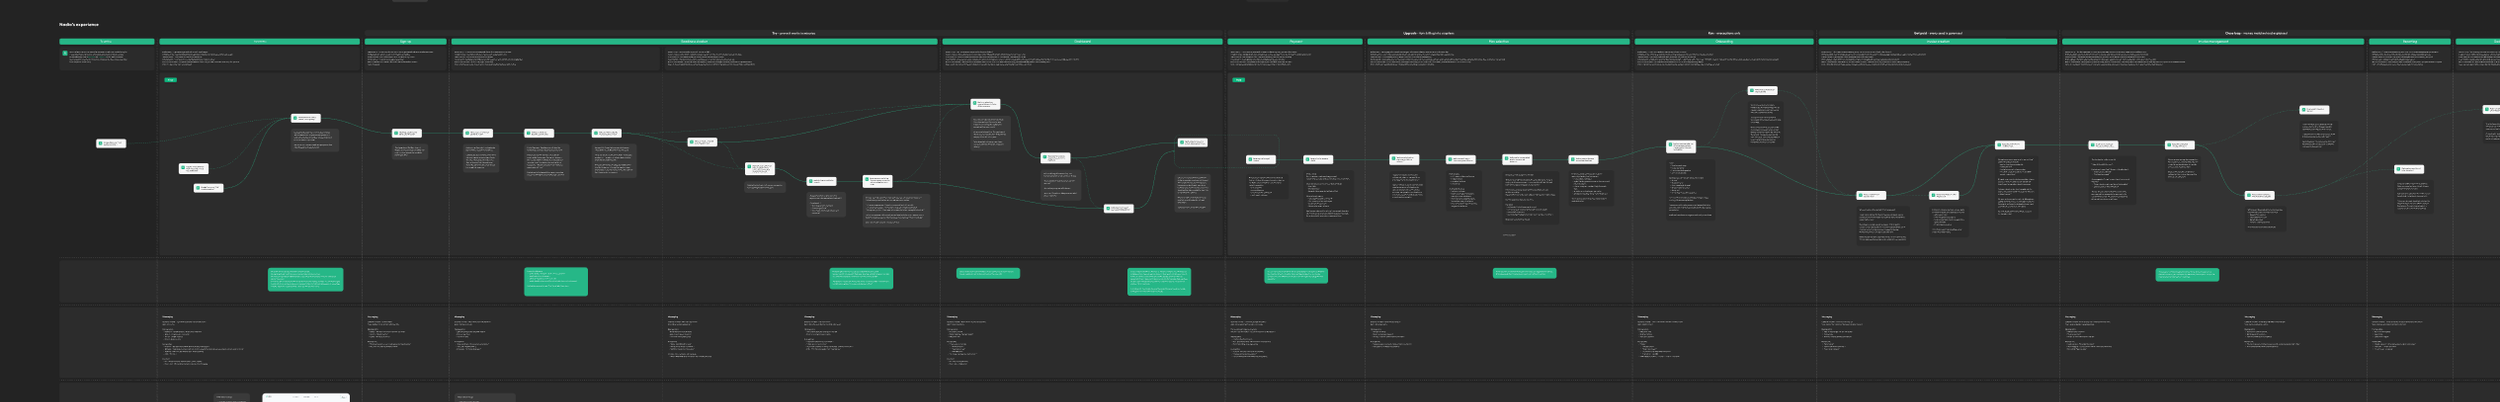Select the Sign up phase header bar
This screenshot has width=2500, height=402.
click(x=405, y=42)
